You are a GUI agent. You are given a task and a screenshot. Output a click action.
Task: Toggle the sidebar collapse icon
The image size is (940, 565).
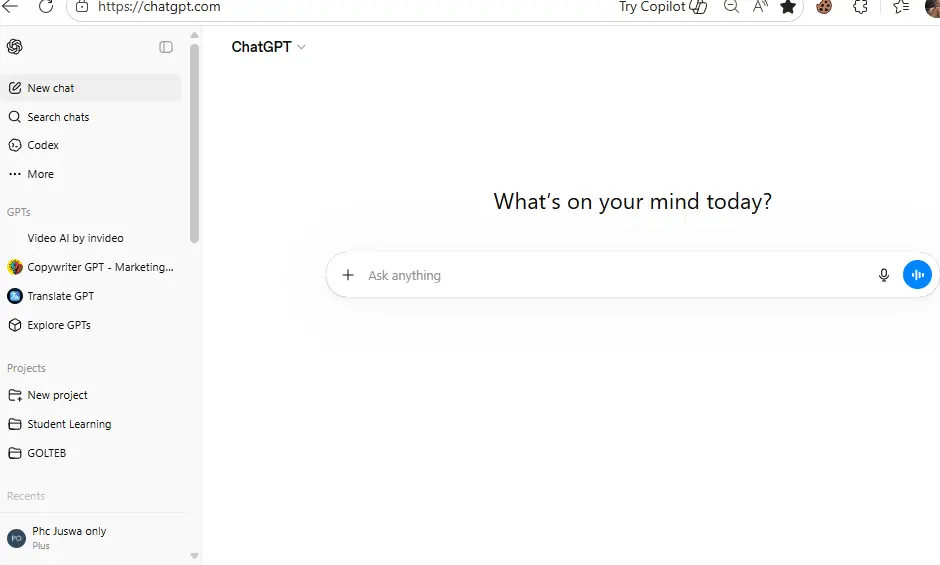tap(166, 47)
